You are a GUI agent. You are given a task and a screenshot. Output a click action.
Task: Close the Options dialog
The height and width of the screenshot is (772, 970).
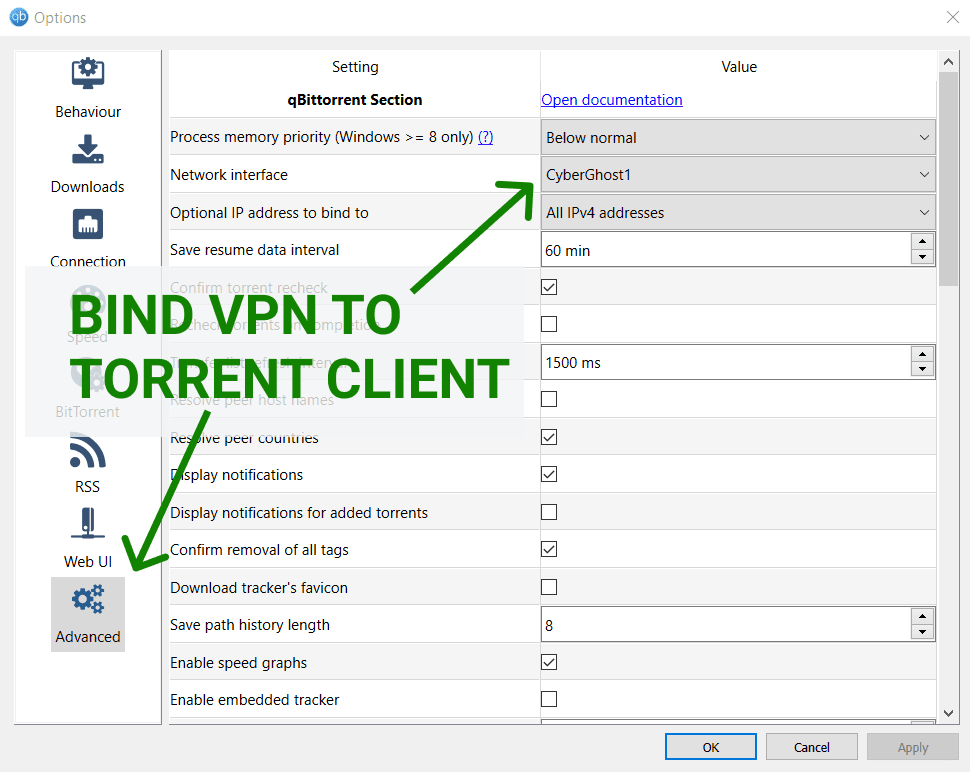coord(953,17)
